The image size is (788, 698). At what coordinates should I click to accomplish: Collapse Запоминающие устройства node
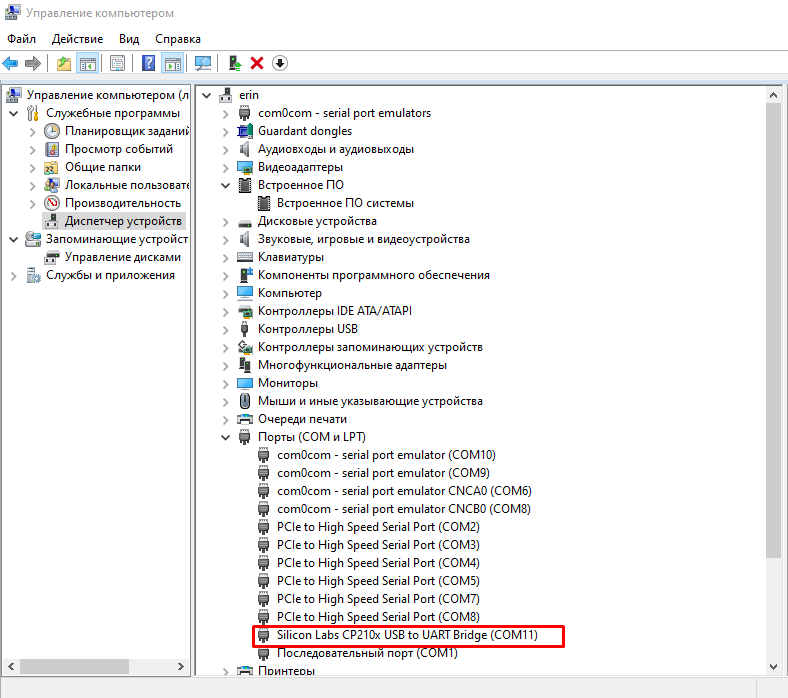click(14, 240)
